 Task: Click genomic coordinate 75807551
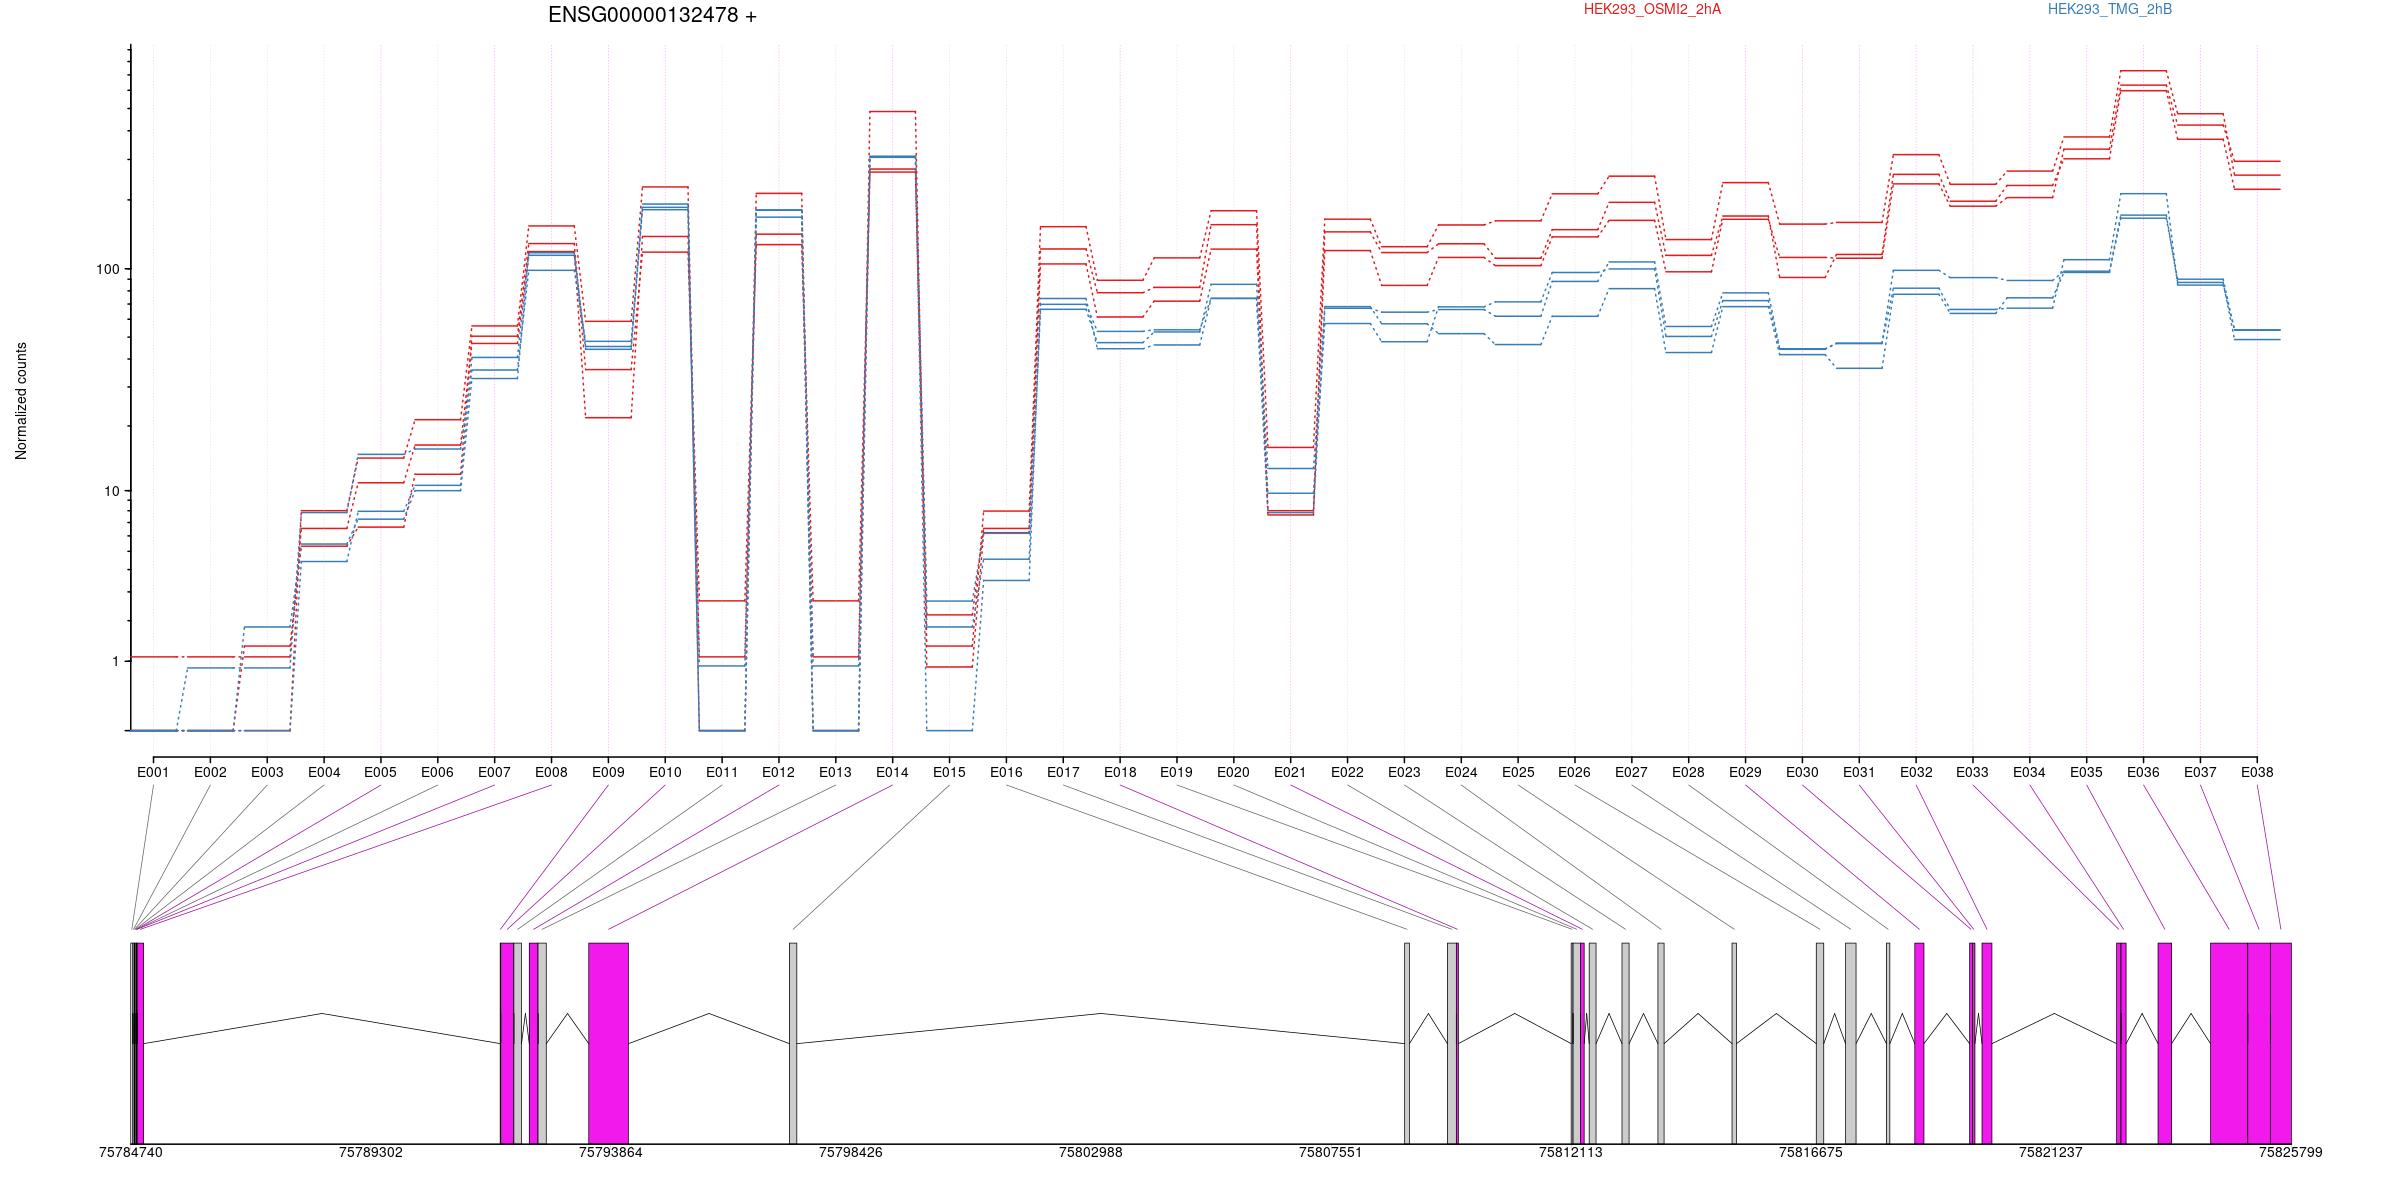pos(1331,1153)
